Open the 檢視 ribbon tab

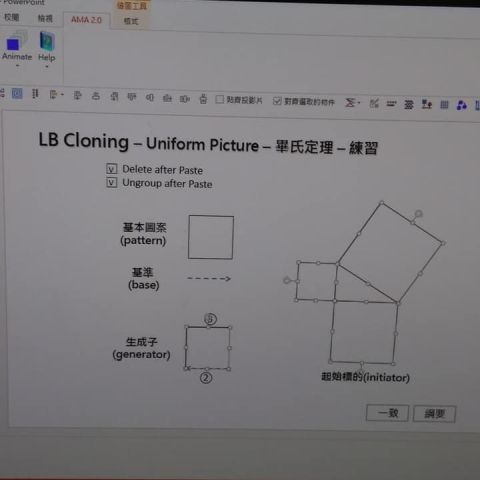tap(45, 18)
